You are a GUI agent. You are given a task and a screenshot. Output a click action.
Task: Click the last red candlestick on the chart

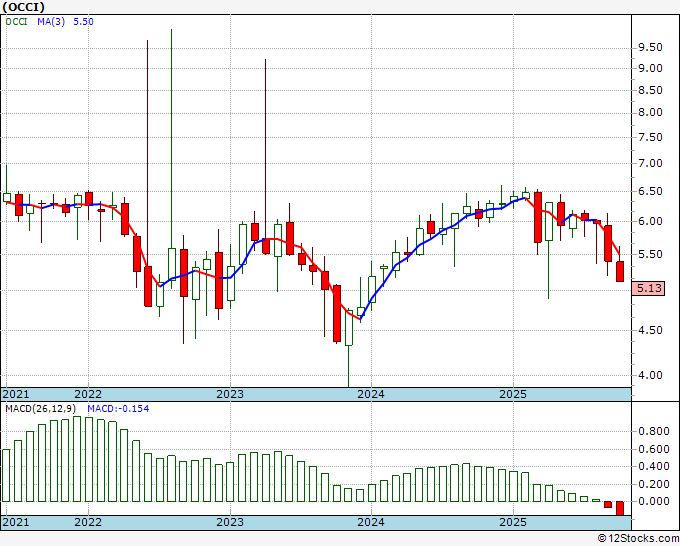(620, 270)
